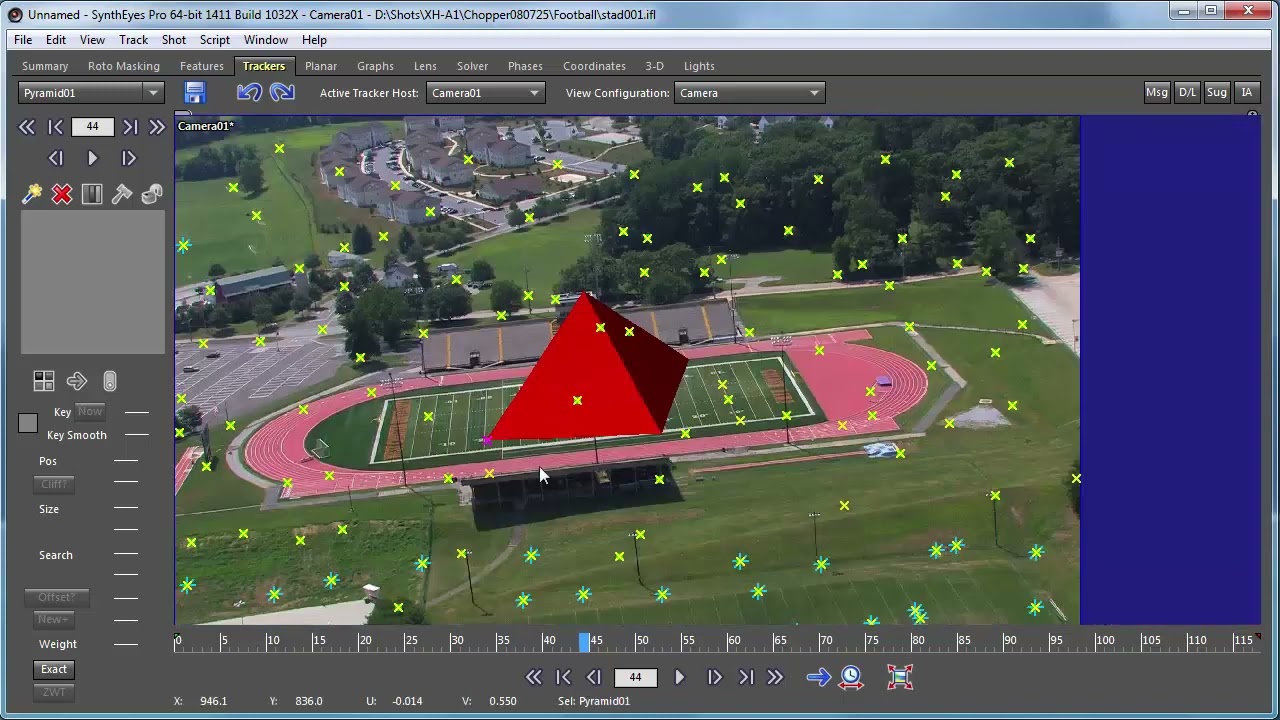
Task: Click the two-bar channel icon beside red X
Action: pyautogui.click(x=92, y=194)
